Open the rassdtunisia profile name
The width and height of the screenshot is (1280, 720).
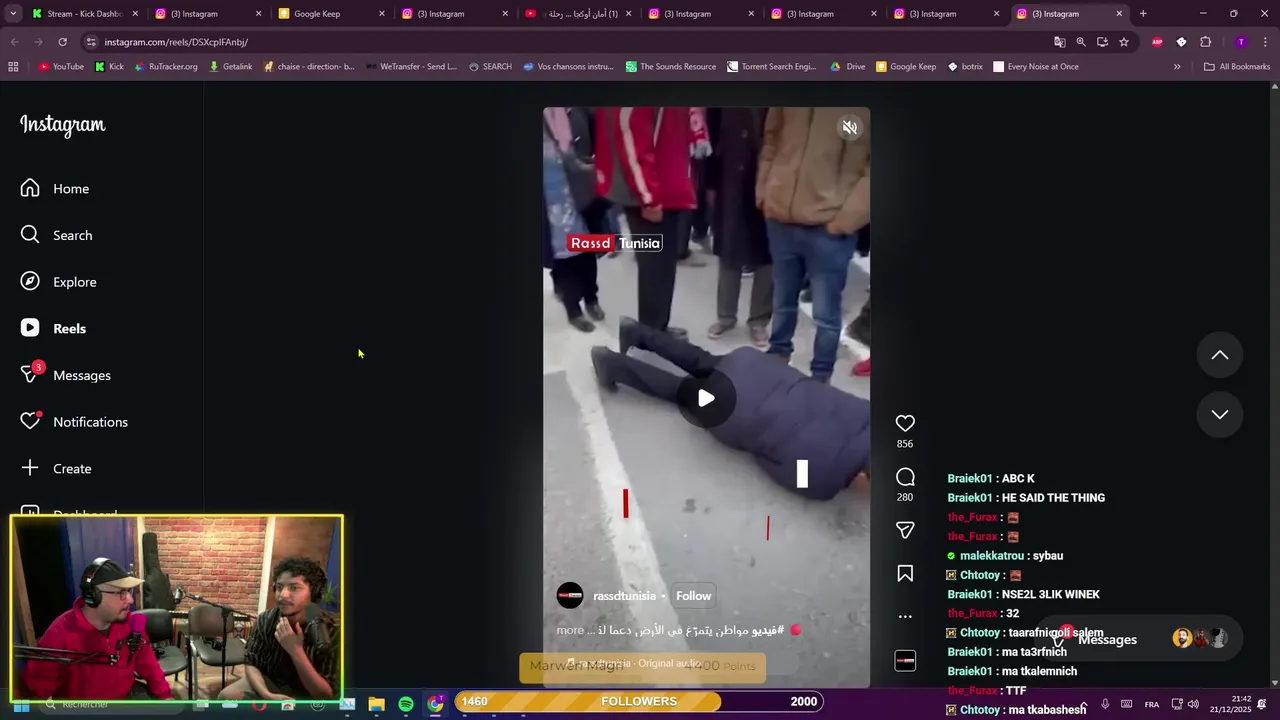[624, 596]
